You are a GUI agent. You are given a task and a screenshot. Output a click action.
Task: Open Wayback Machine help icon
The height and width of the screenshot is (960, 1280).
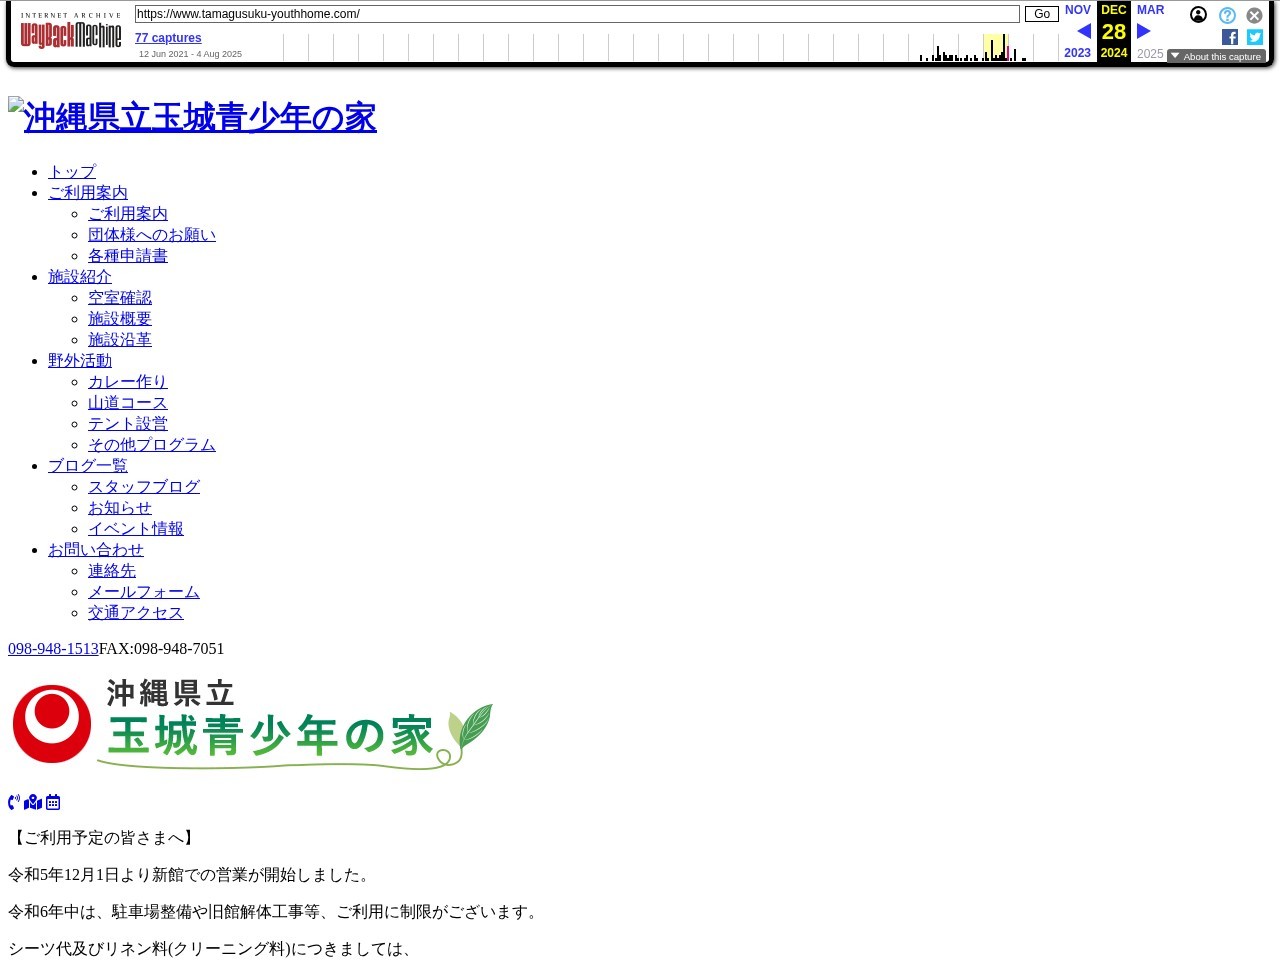point(1227,15)
